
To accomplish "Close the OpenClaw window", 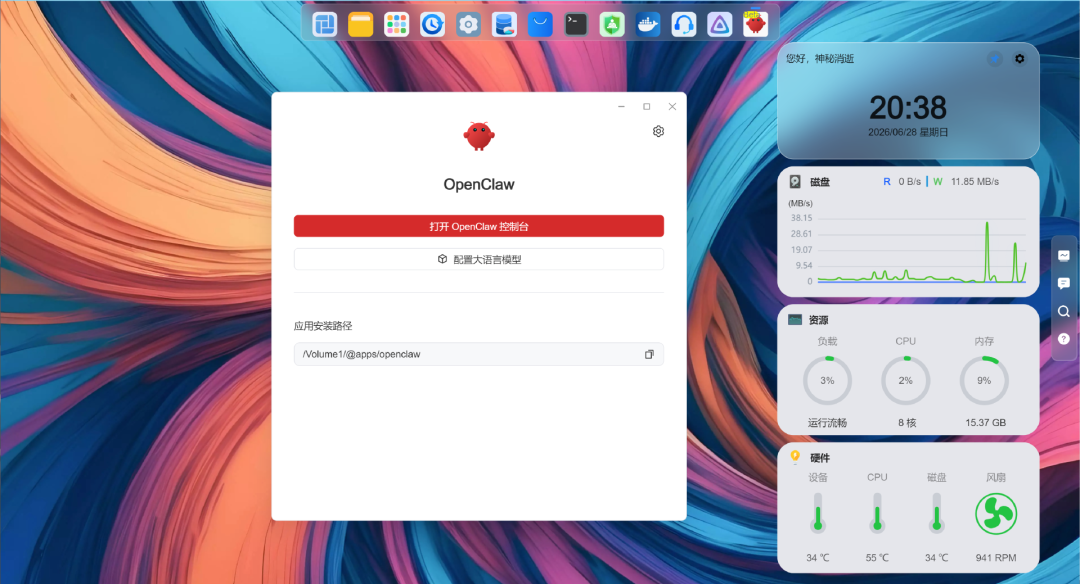I will [x=672, y=107].
